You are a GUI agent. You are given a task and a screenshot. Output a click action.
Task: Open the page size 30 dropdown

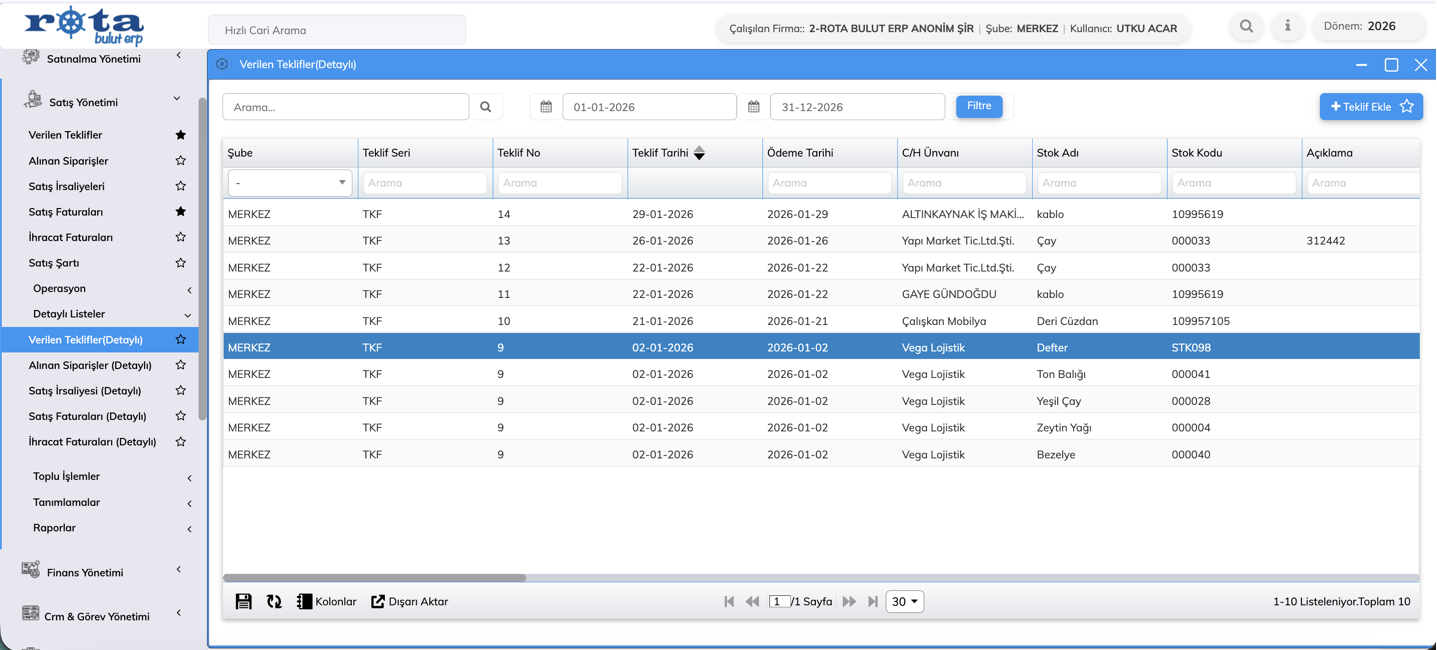pyautogui.click(x=904, y=601)
